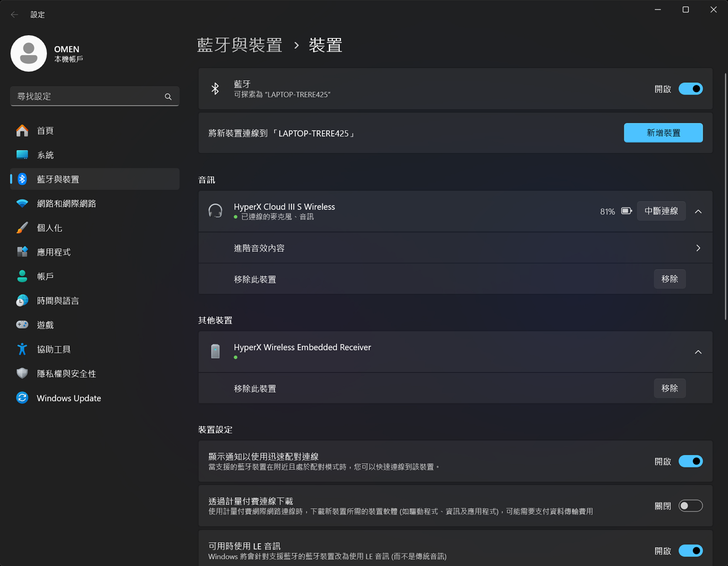Image resolution: width=728 pixels, height=566 pixels.
Task: Open 系統 in the sidebar menu
Action: 45,155
